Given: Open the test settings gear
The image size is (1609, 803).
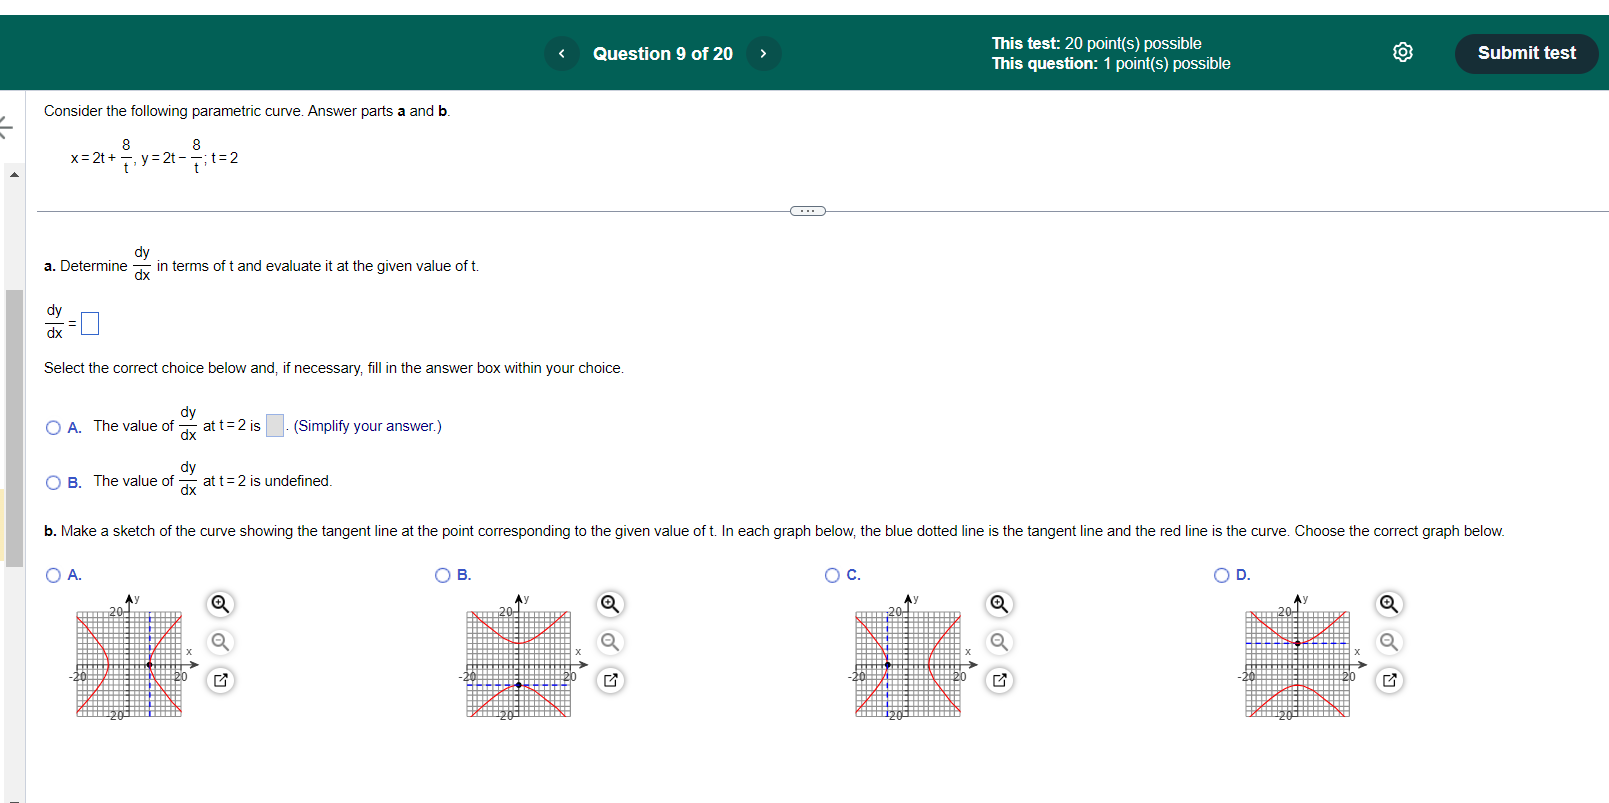Looking at the screenshot, I should [x=1402, y=52].
